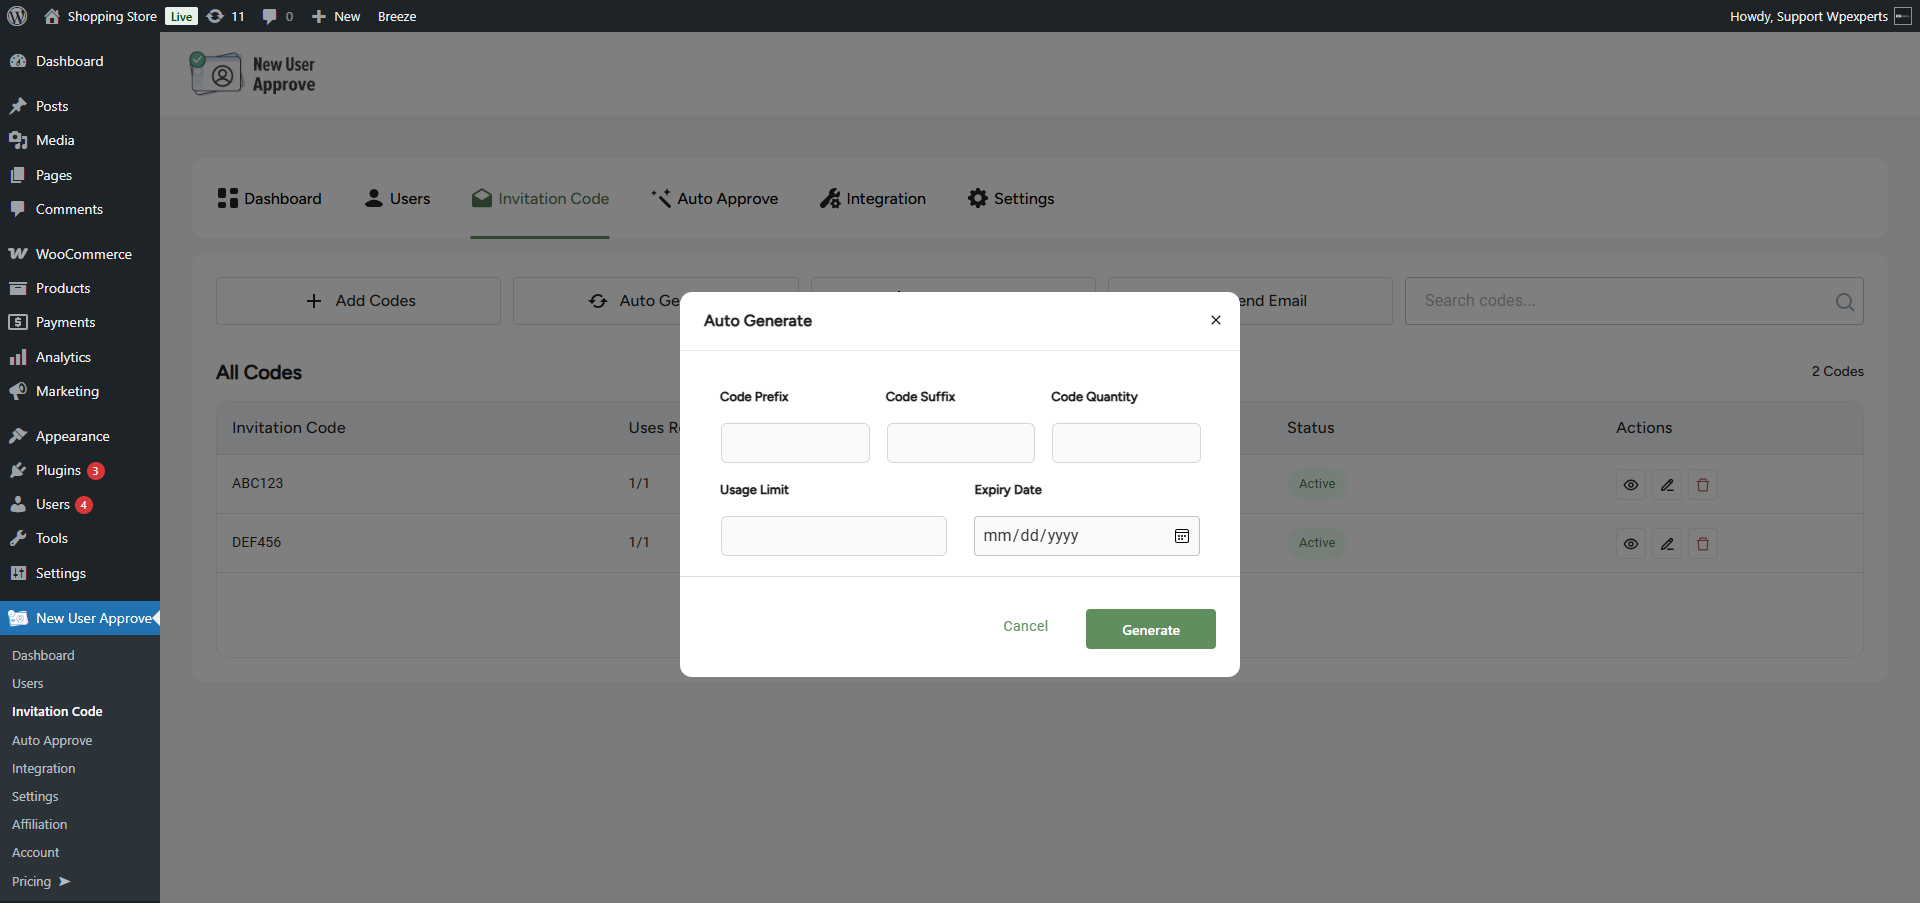This screenshot has width=1920, height=903.
Task: Close the Auto Generate dialog
Action: (x=1215, y=320)
